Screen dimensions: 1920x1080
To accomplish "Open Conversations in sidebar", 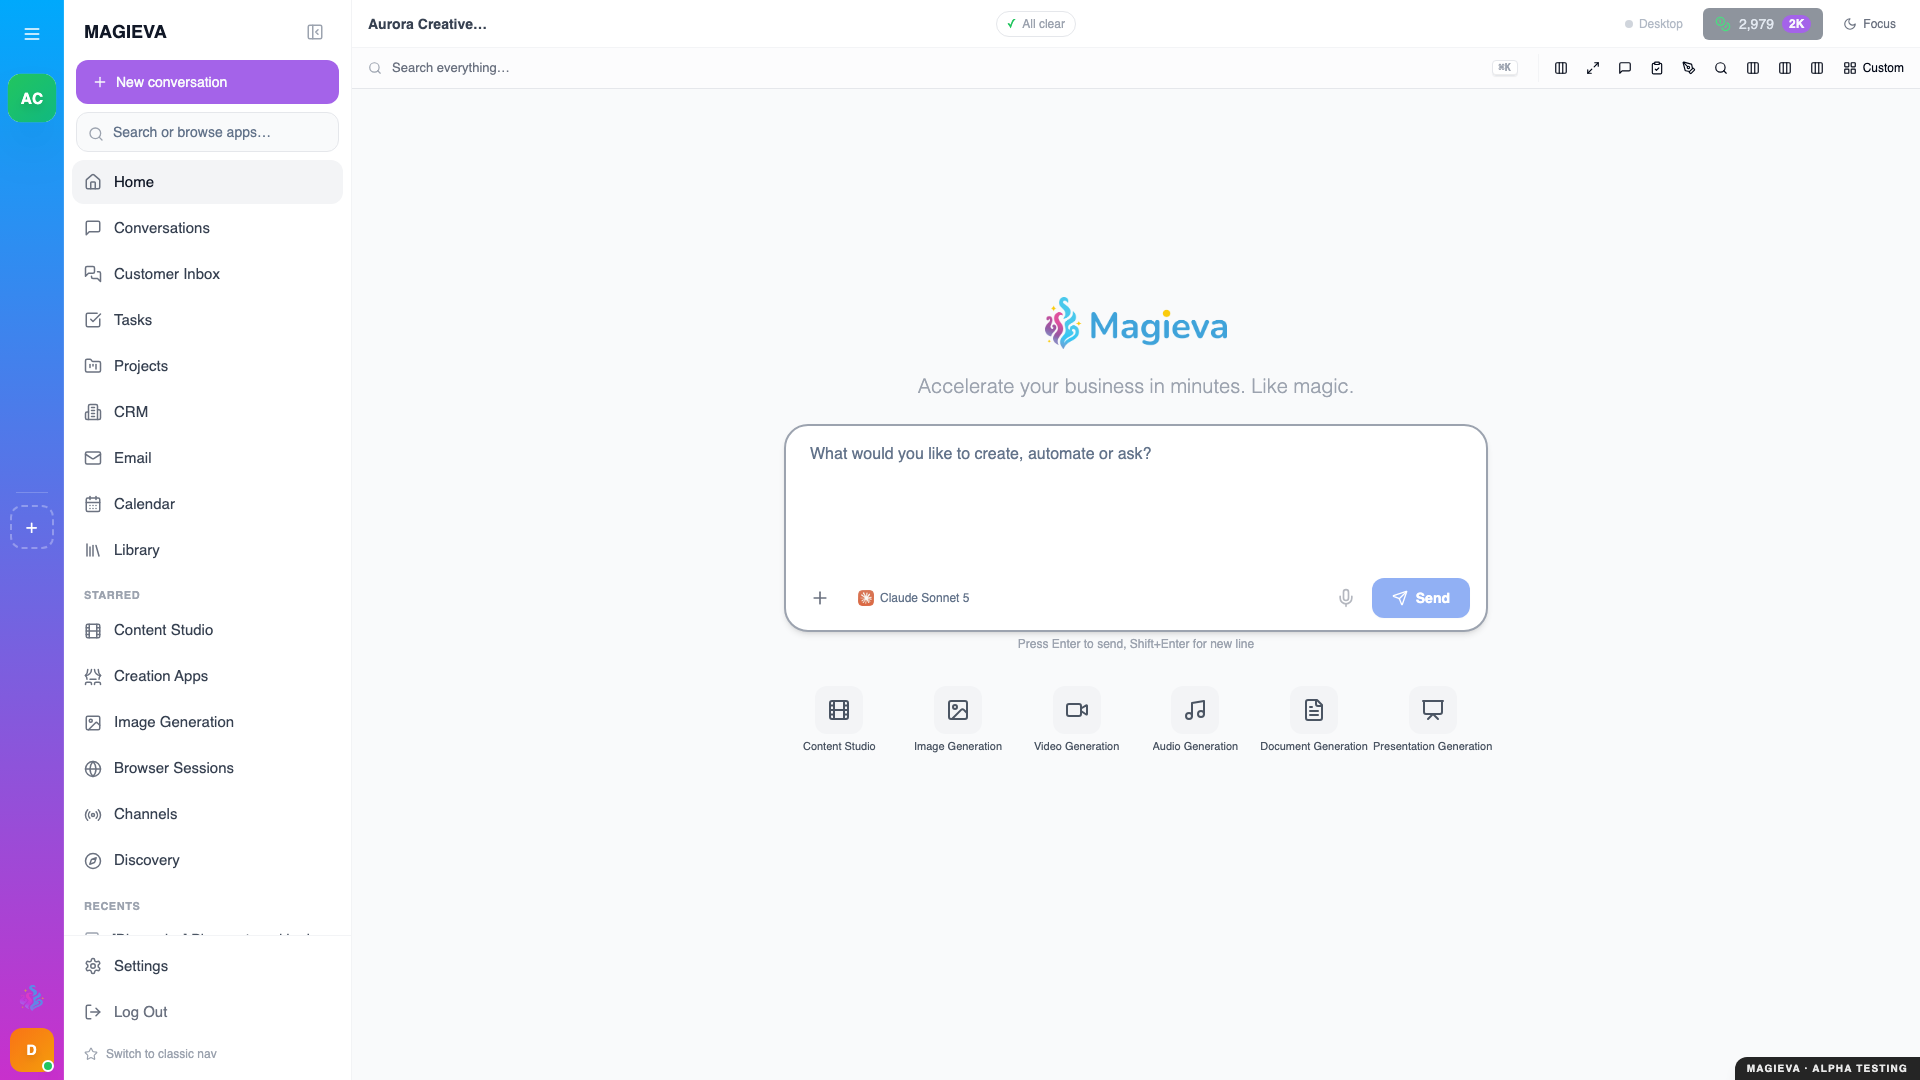I will (207, 228).
